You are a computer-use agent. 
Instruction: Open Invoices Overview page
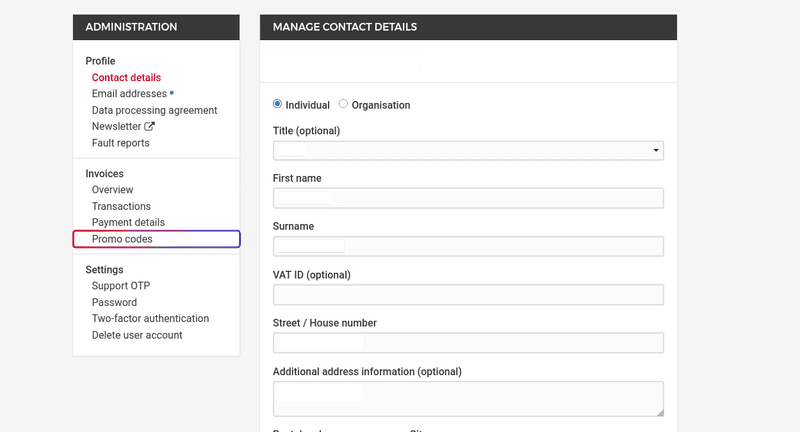pyautogui.click(x=112, y=190)
